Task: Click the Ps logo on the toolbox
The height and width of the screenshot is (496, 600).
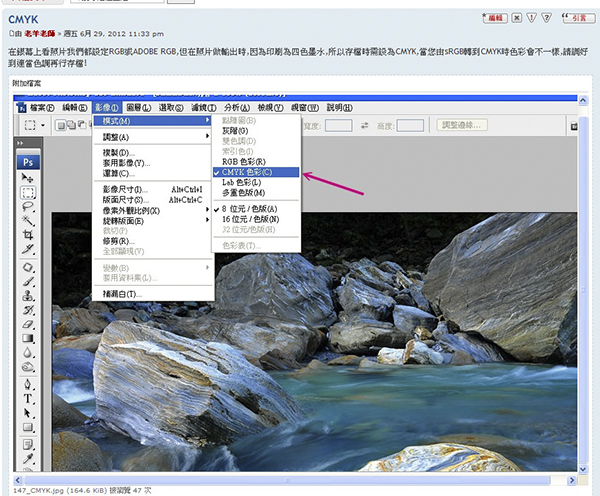Action: tap(29, 160)
